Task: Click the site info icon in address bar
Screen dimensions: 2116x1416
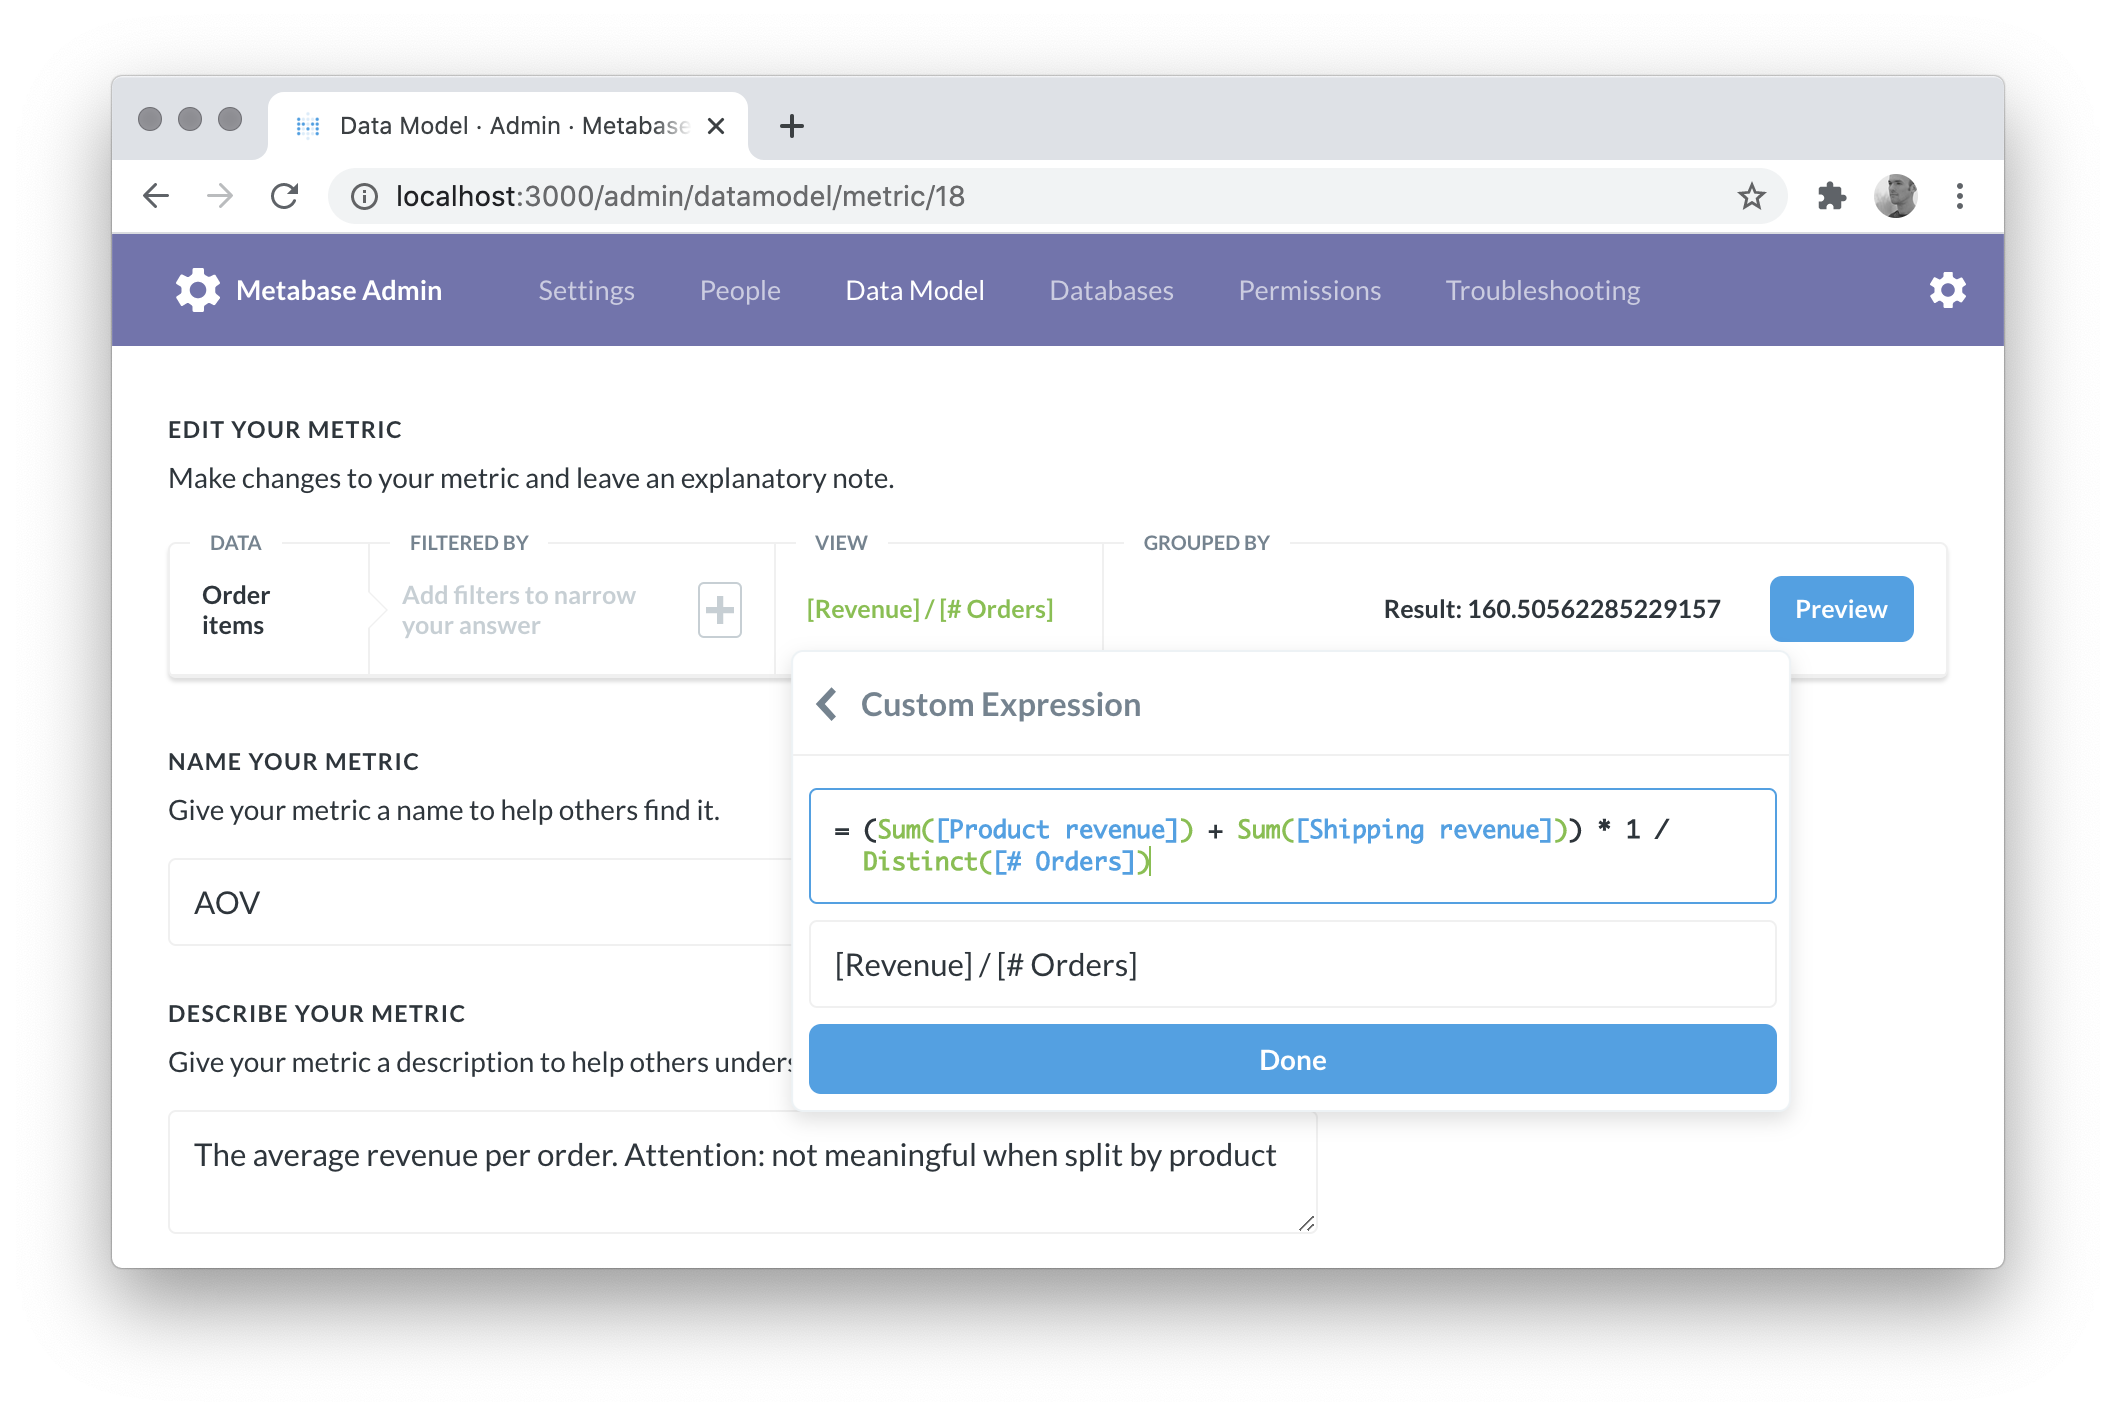Action: (x=364, y=196)
